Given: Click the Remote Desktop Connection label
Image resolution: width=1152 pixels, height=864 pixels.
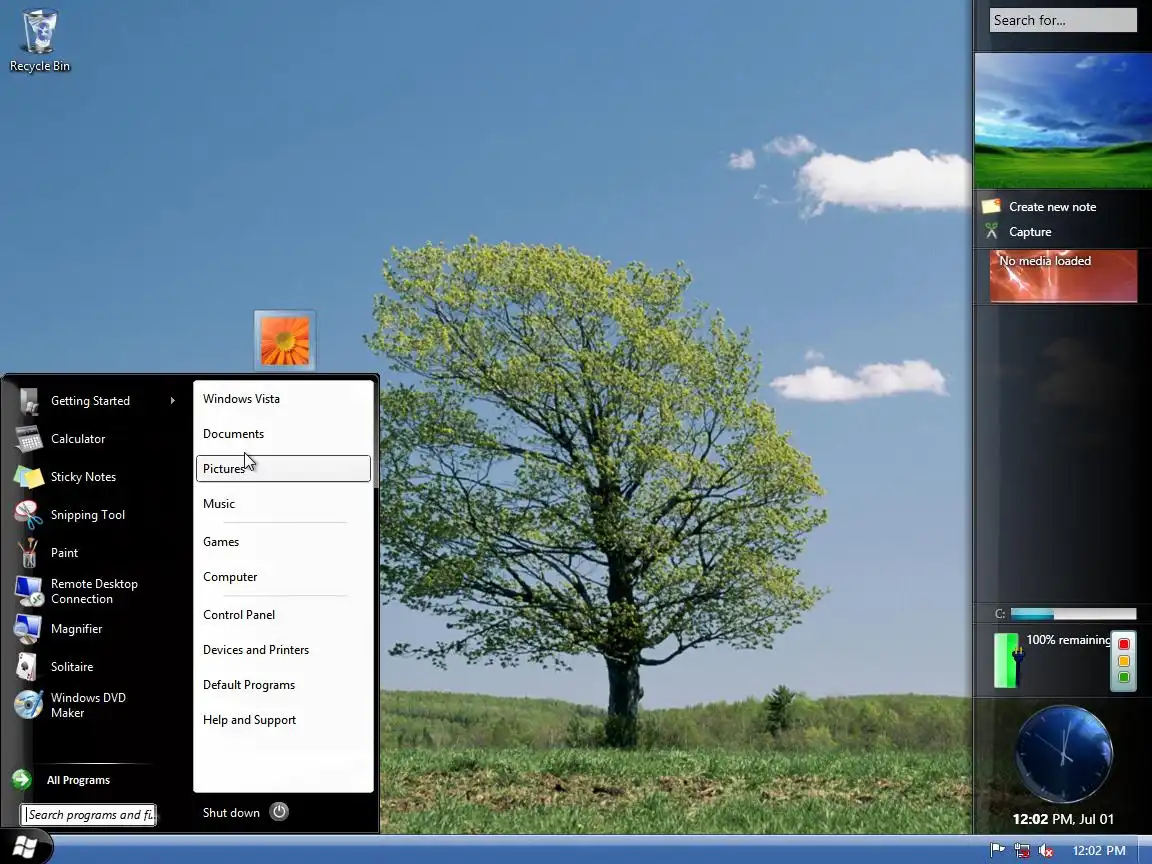Looking at the screenshot, I should [x=94, y=591].
